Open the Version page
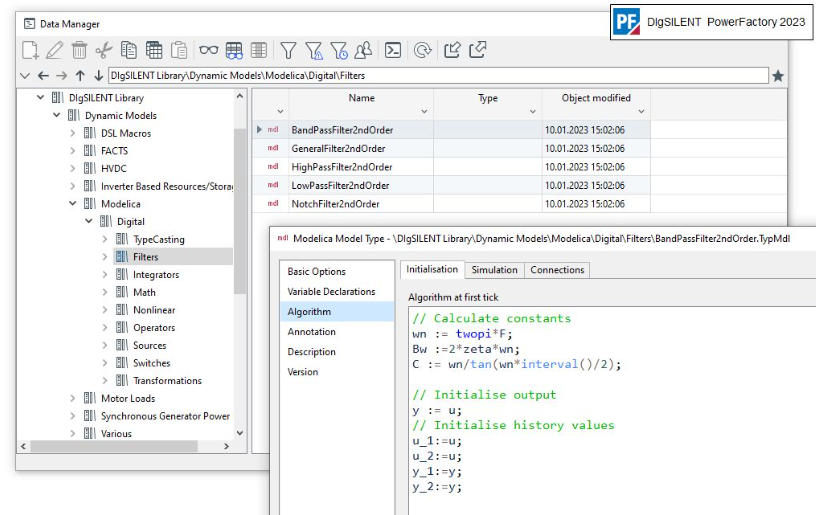The image size is (816, 515). (x=303, y=372)
